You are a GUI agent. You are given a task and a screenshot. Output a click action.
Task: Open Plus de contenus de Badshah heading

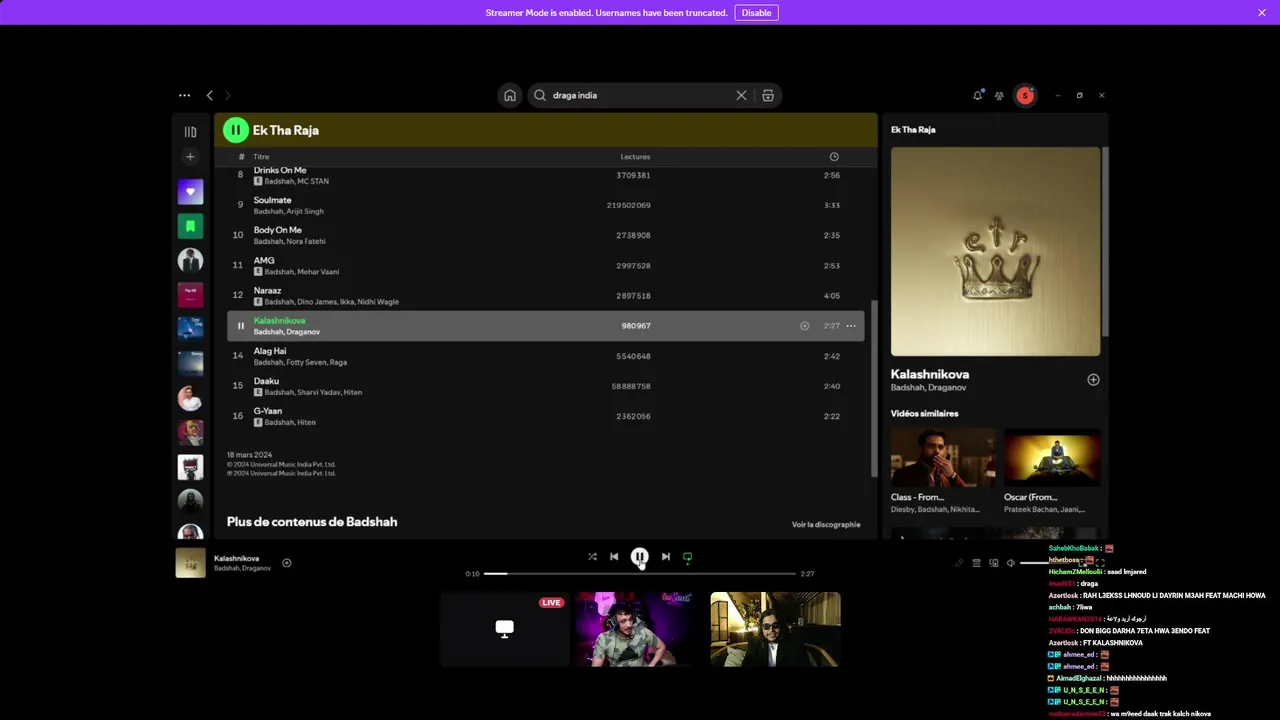(x=312, y=522)
